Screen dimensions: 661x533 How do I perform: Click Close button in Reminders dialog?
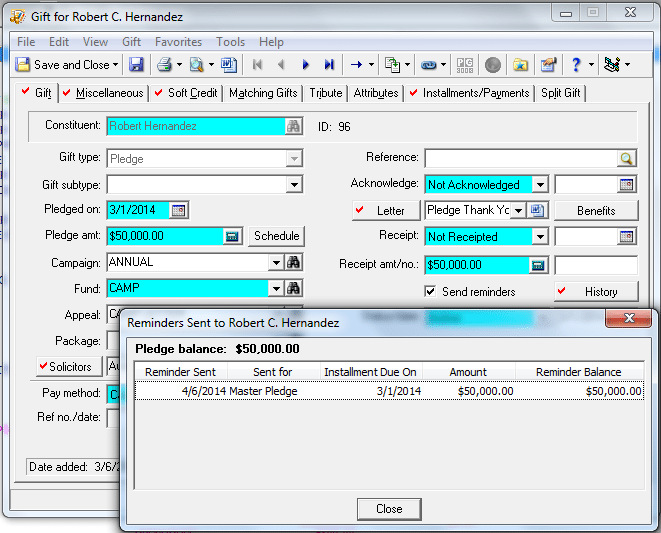pos(389,509)
